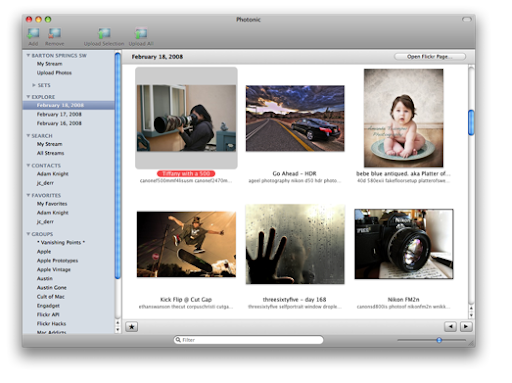Click the 'Nikon FM2n' title text
The image size is (512, 383).
coord(403,299)
